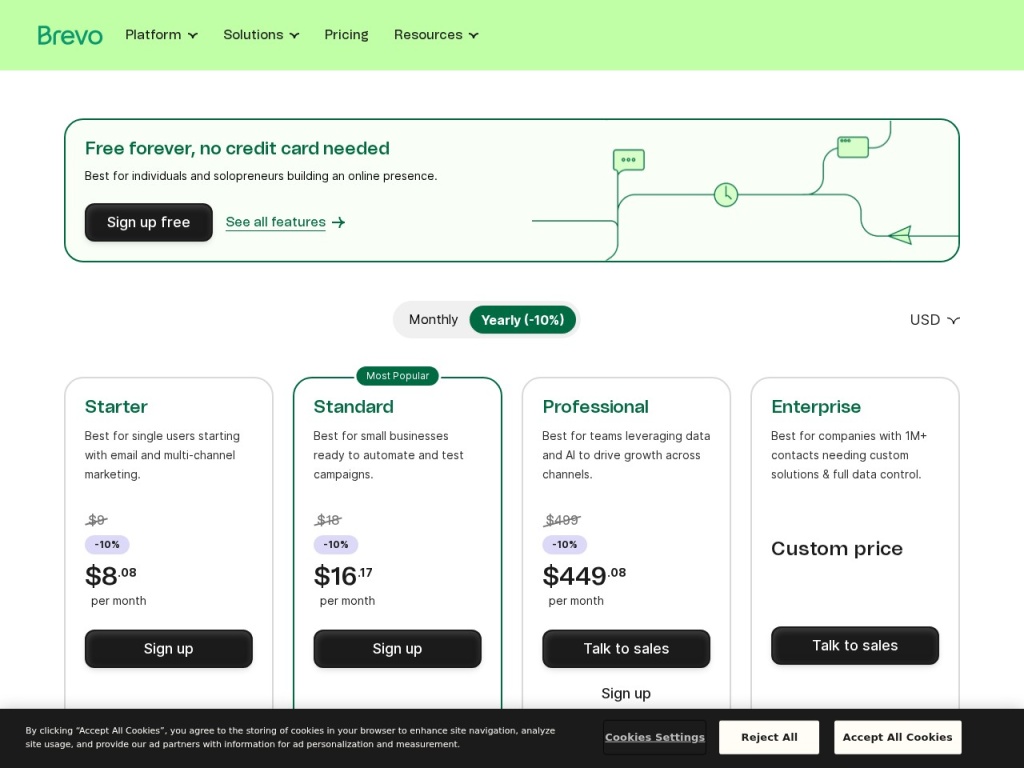The height and width of the screenshot is (768, 1024).
Task: Go to the Pricing page
Action: 346,35
